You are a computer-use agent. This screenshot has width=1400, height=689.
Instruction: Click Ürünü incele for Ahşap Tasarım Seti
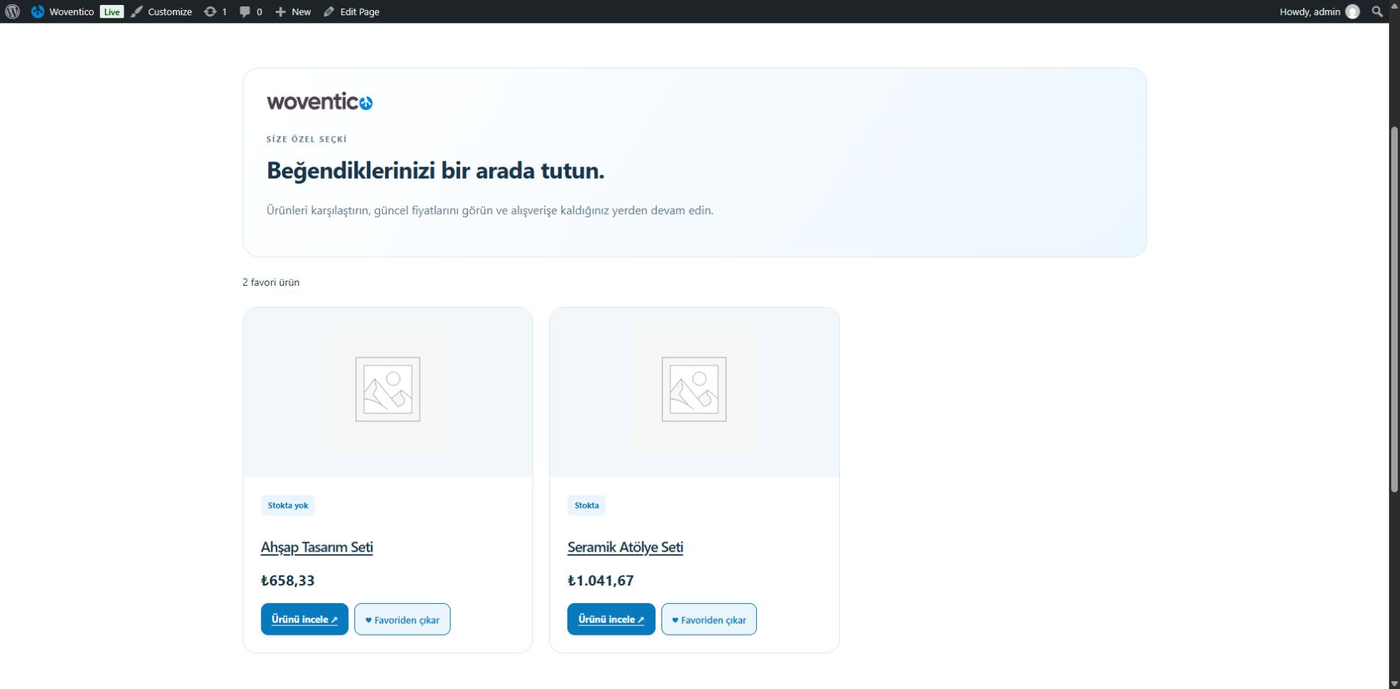tap(305, 619)
